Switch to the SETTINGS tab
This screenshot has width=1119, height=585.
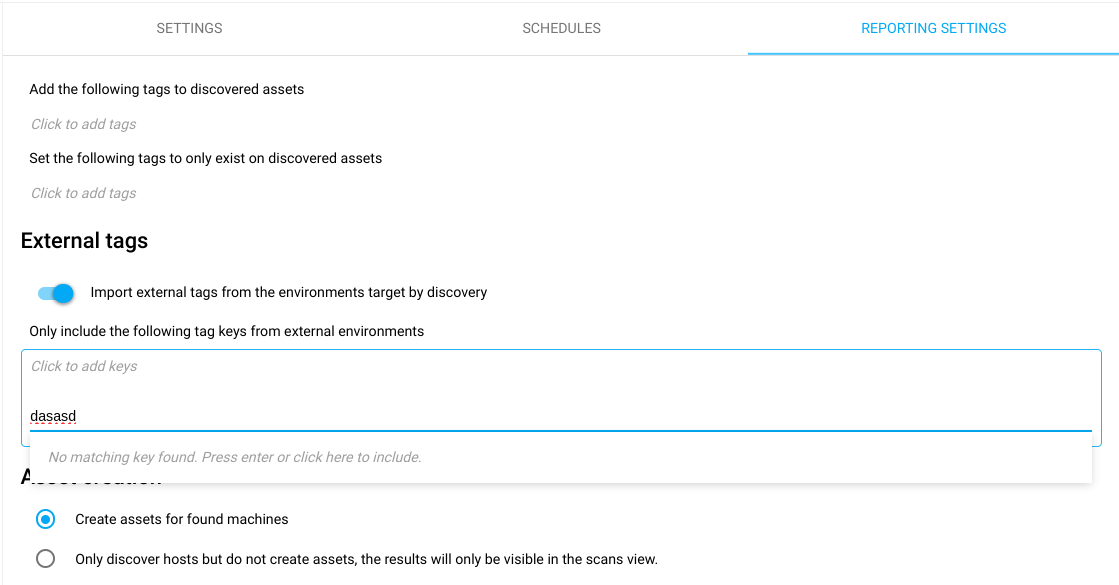[189, 28]
